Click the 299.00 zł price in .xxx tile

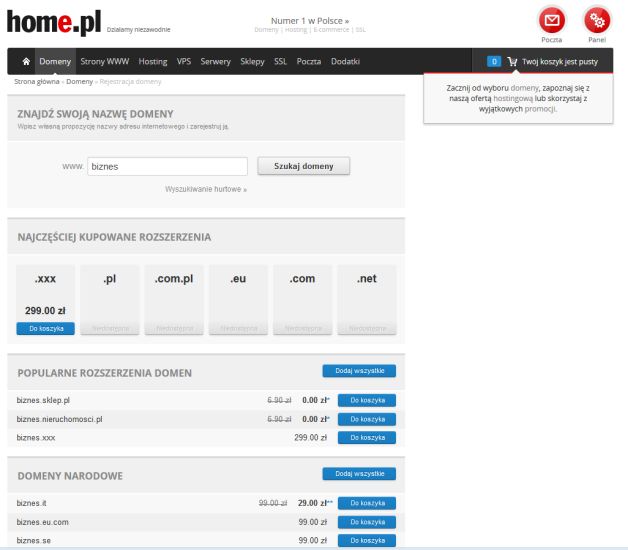pos(45,311)
